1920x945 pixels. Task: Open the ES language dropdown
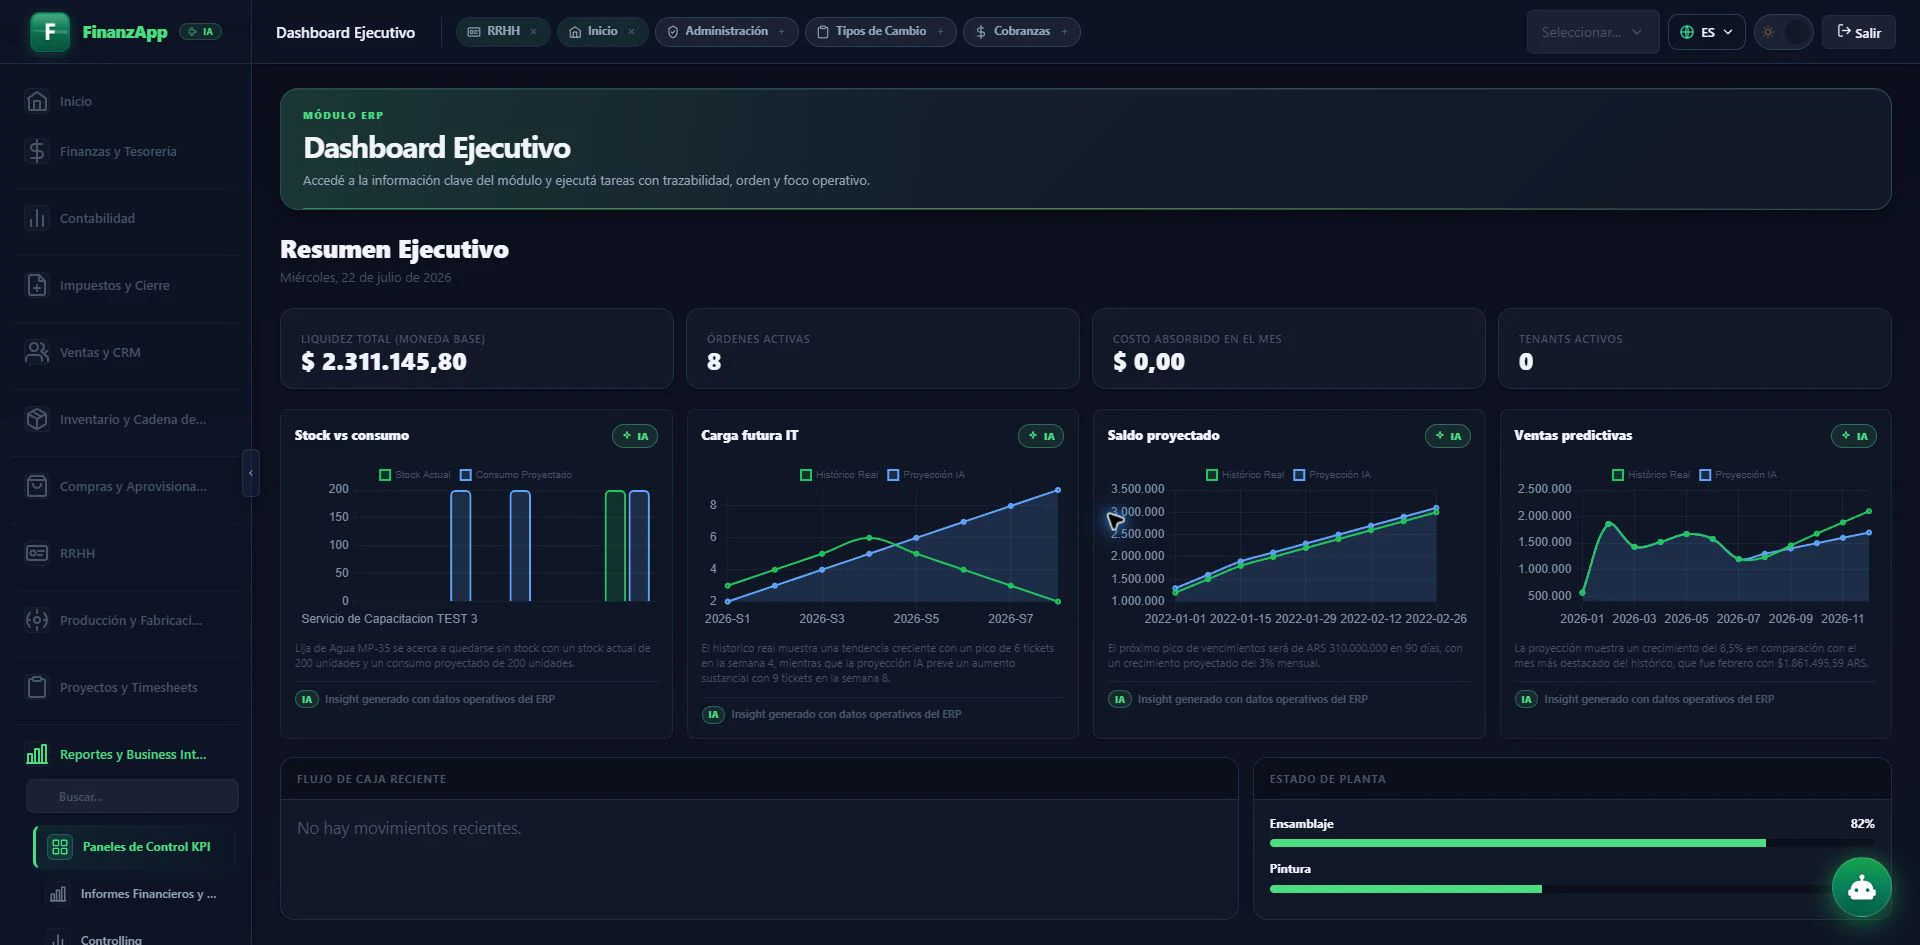[x=1706, y=32]
